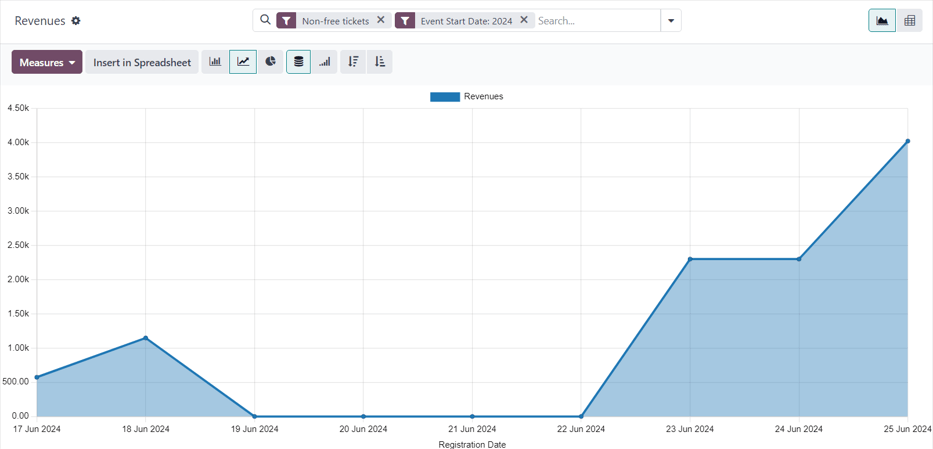933x449 pixels.
Task: Click the 18 Jun 2024 data point
Action: (146, 338)
